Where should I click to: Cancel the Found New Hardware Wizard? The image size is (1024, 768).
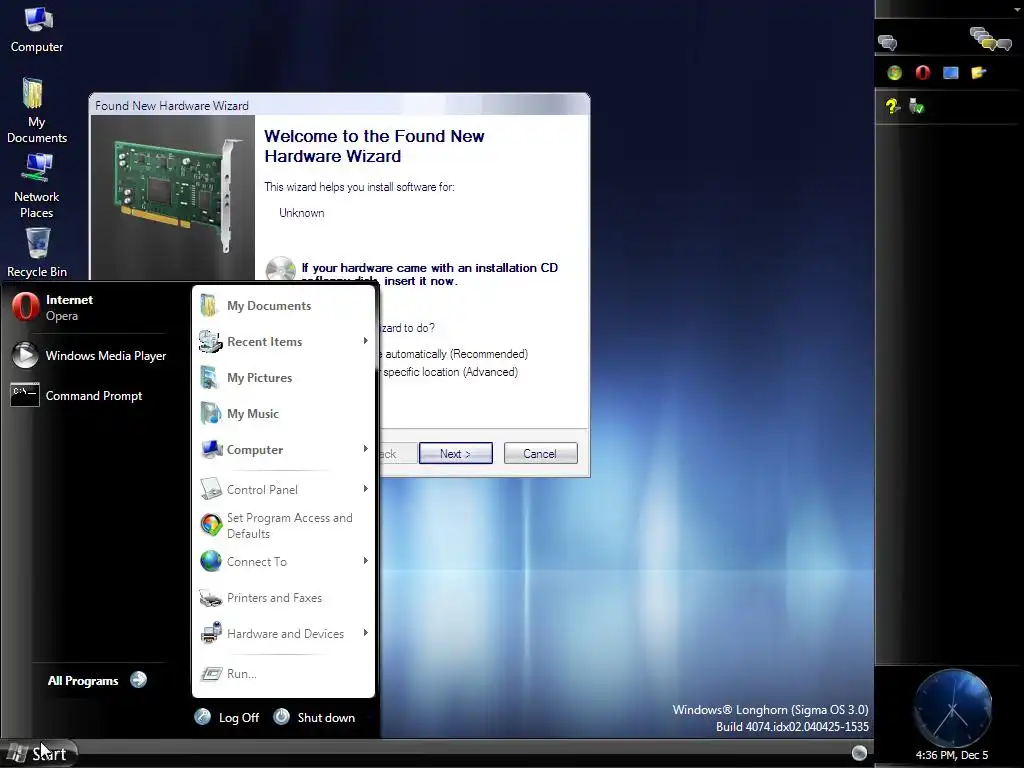pos(541,453)
